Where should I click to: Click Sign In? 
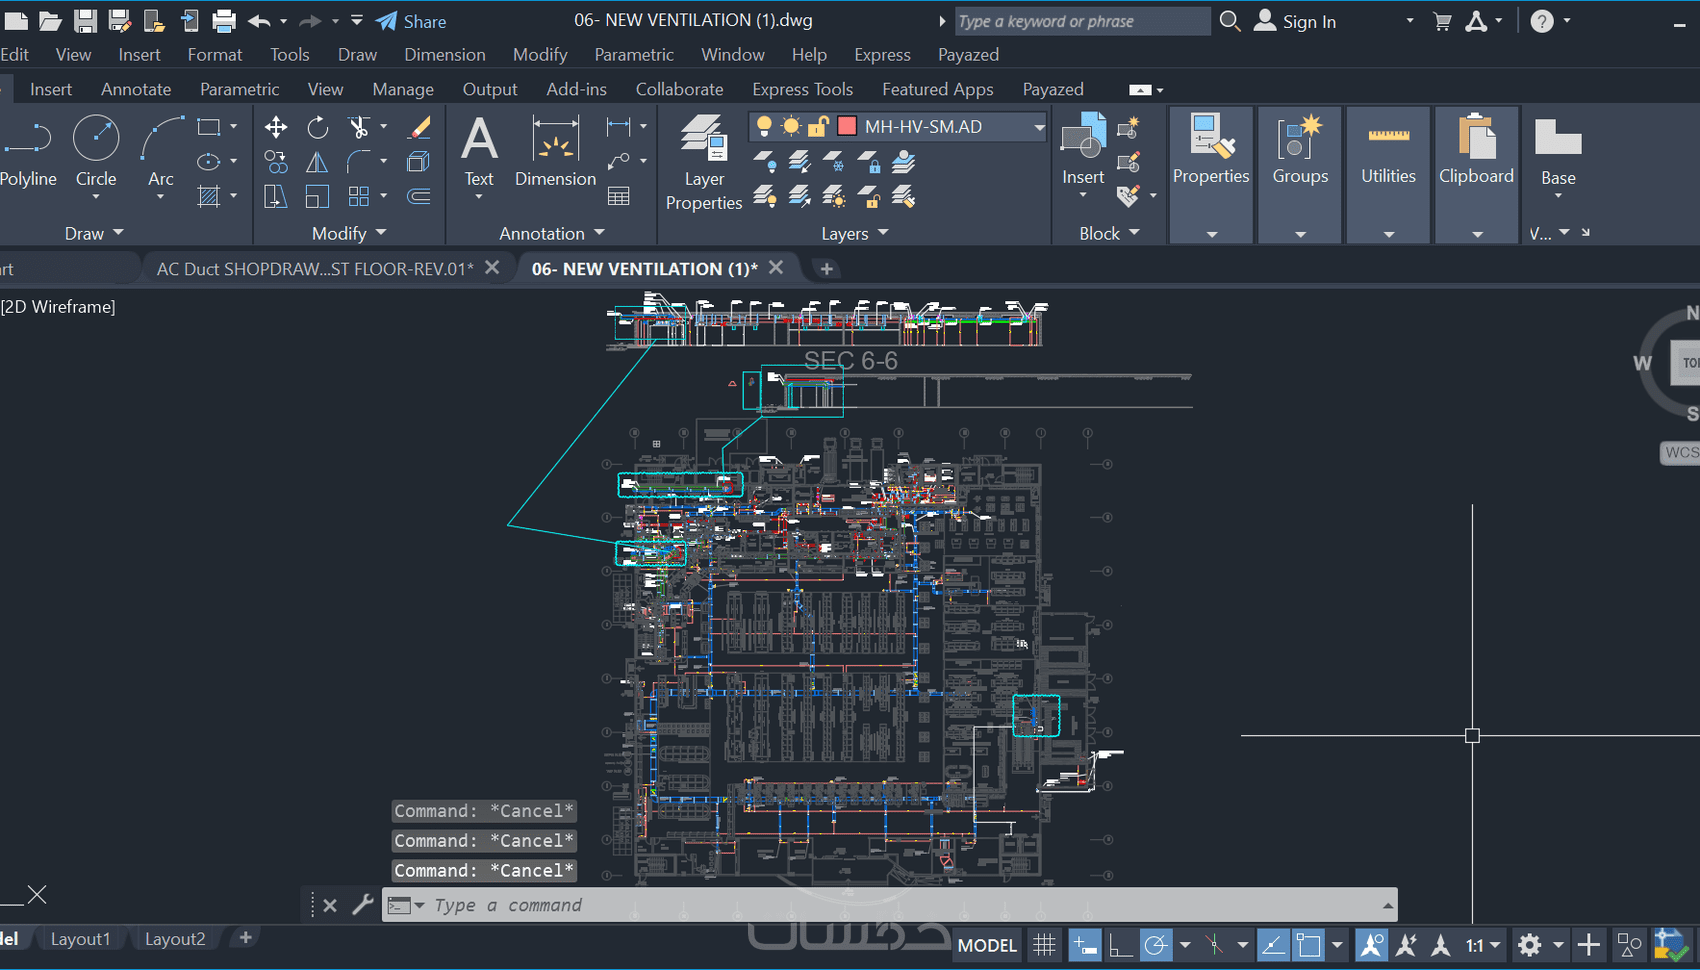tap(1308, 21)
